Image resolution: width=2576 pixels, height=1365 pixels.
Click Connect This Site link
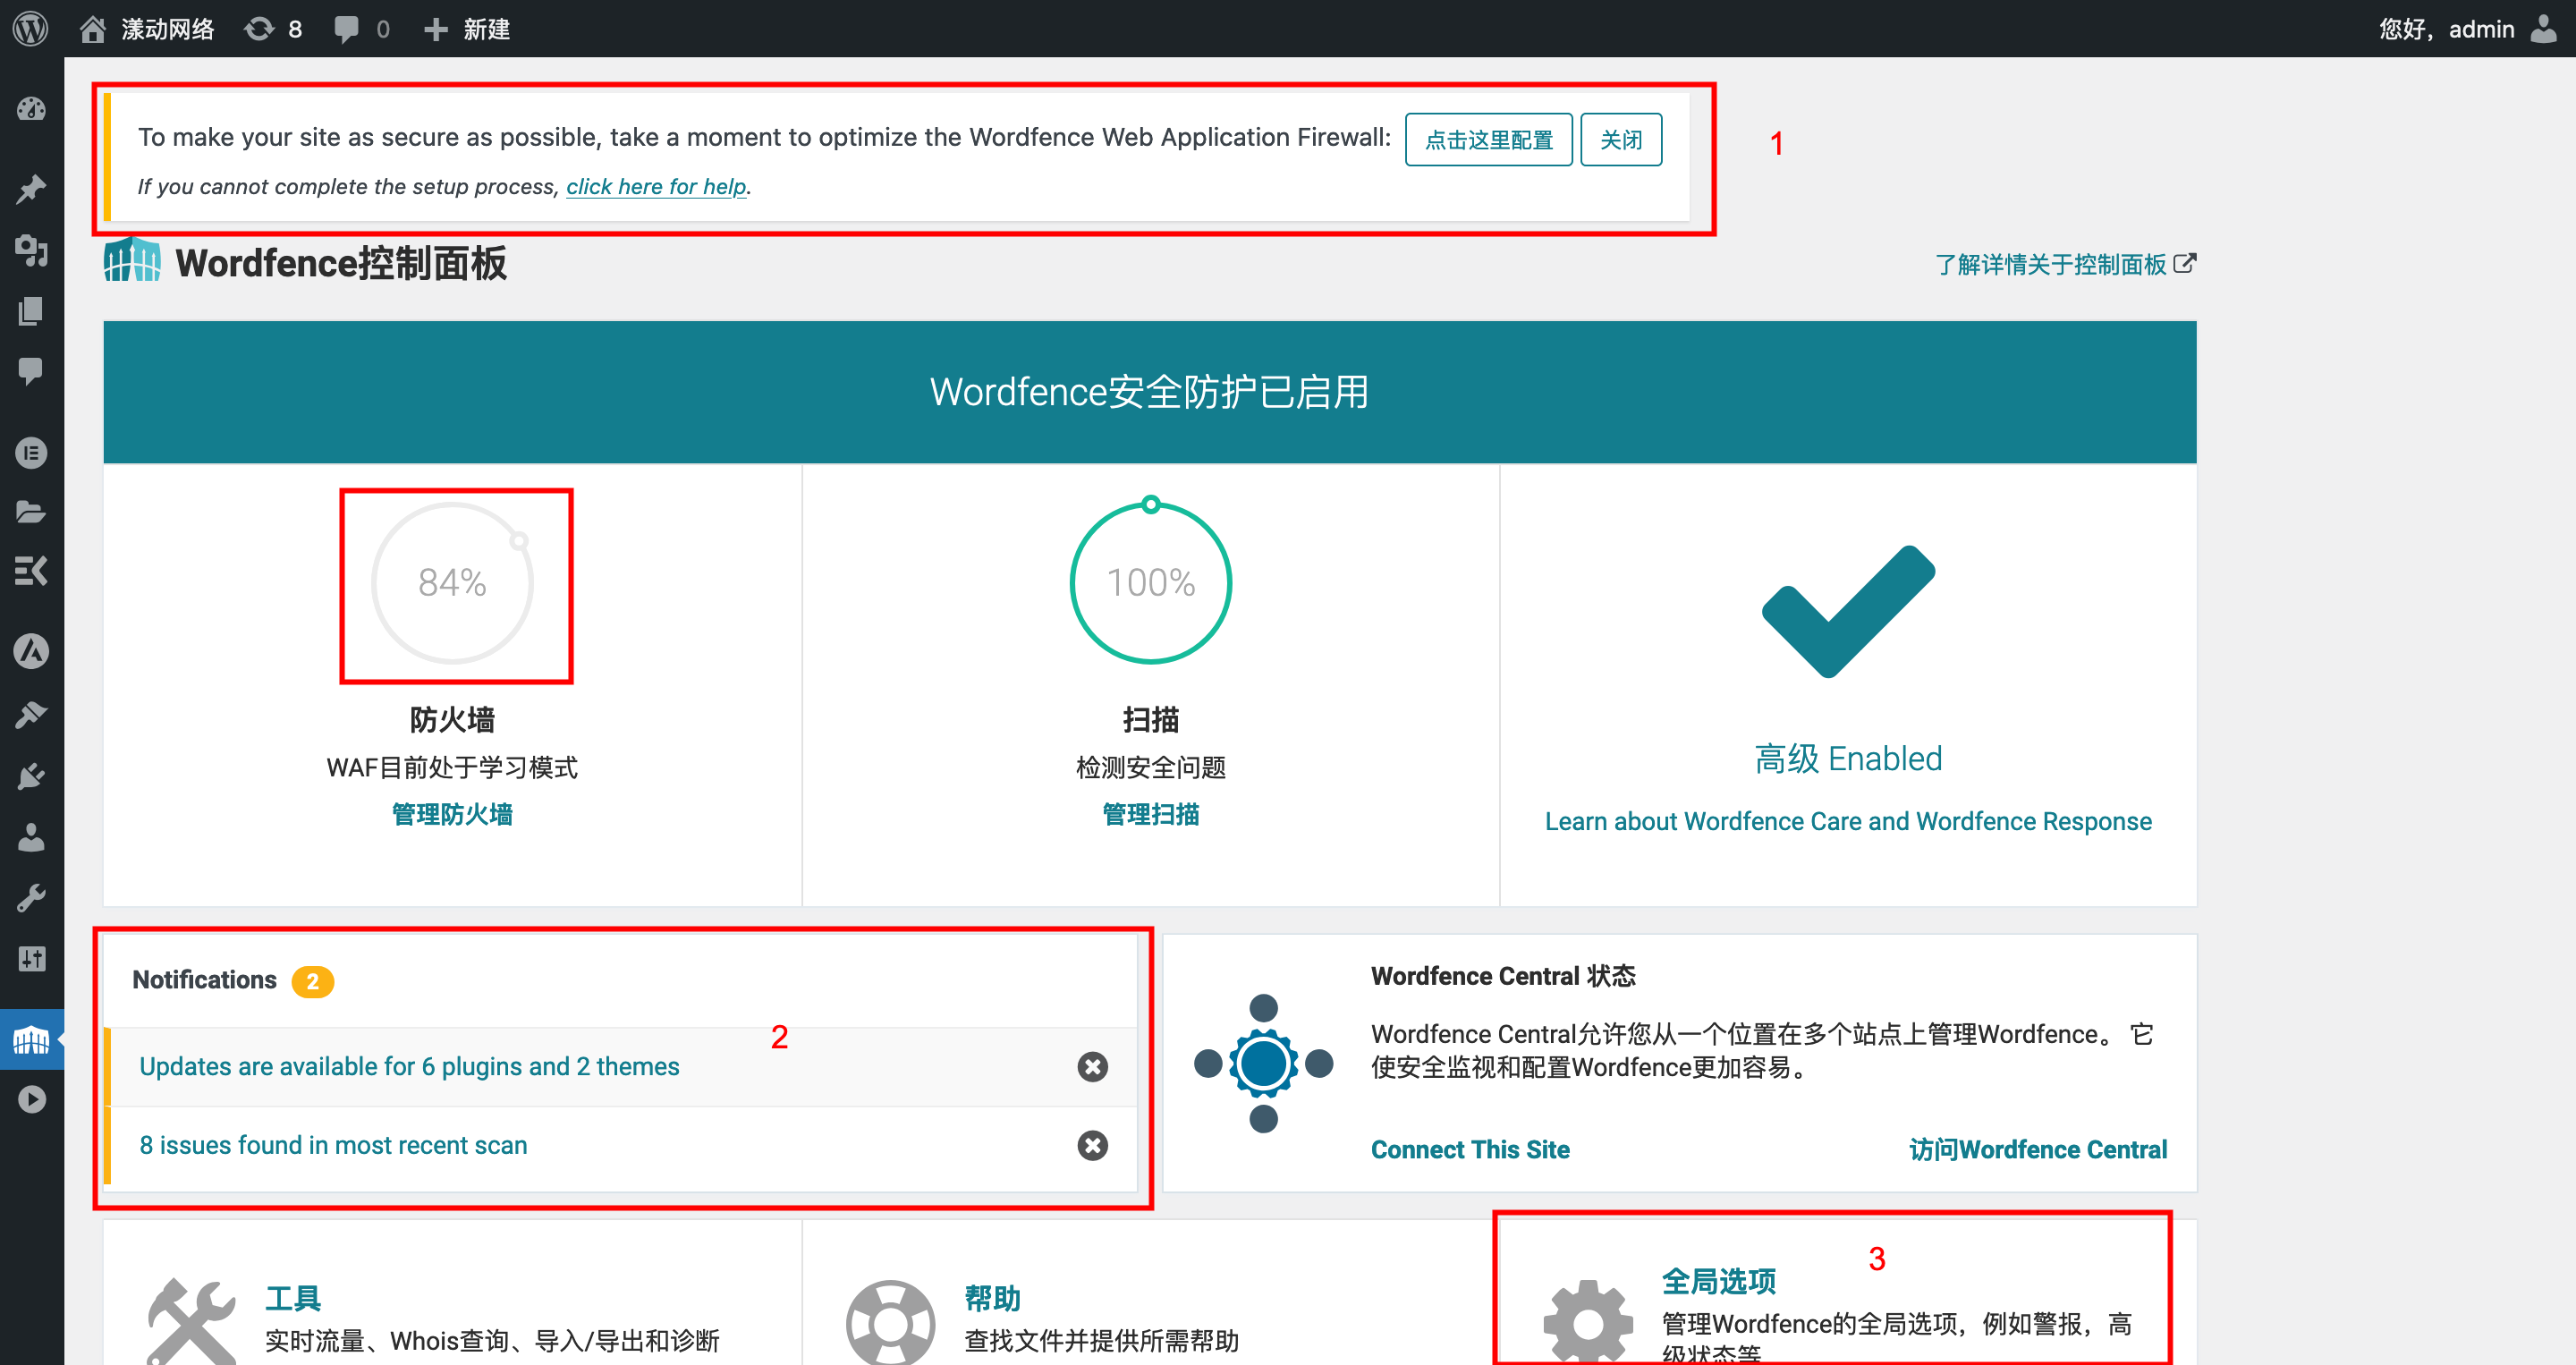point(1469,1149)
